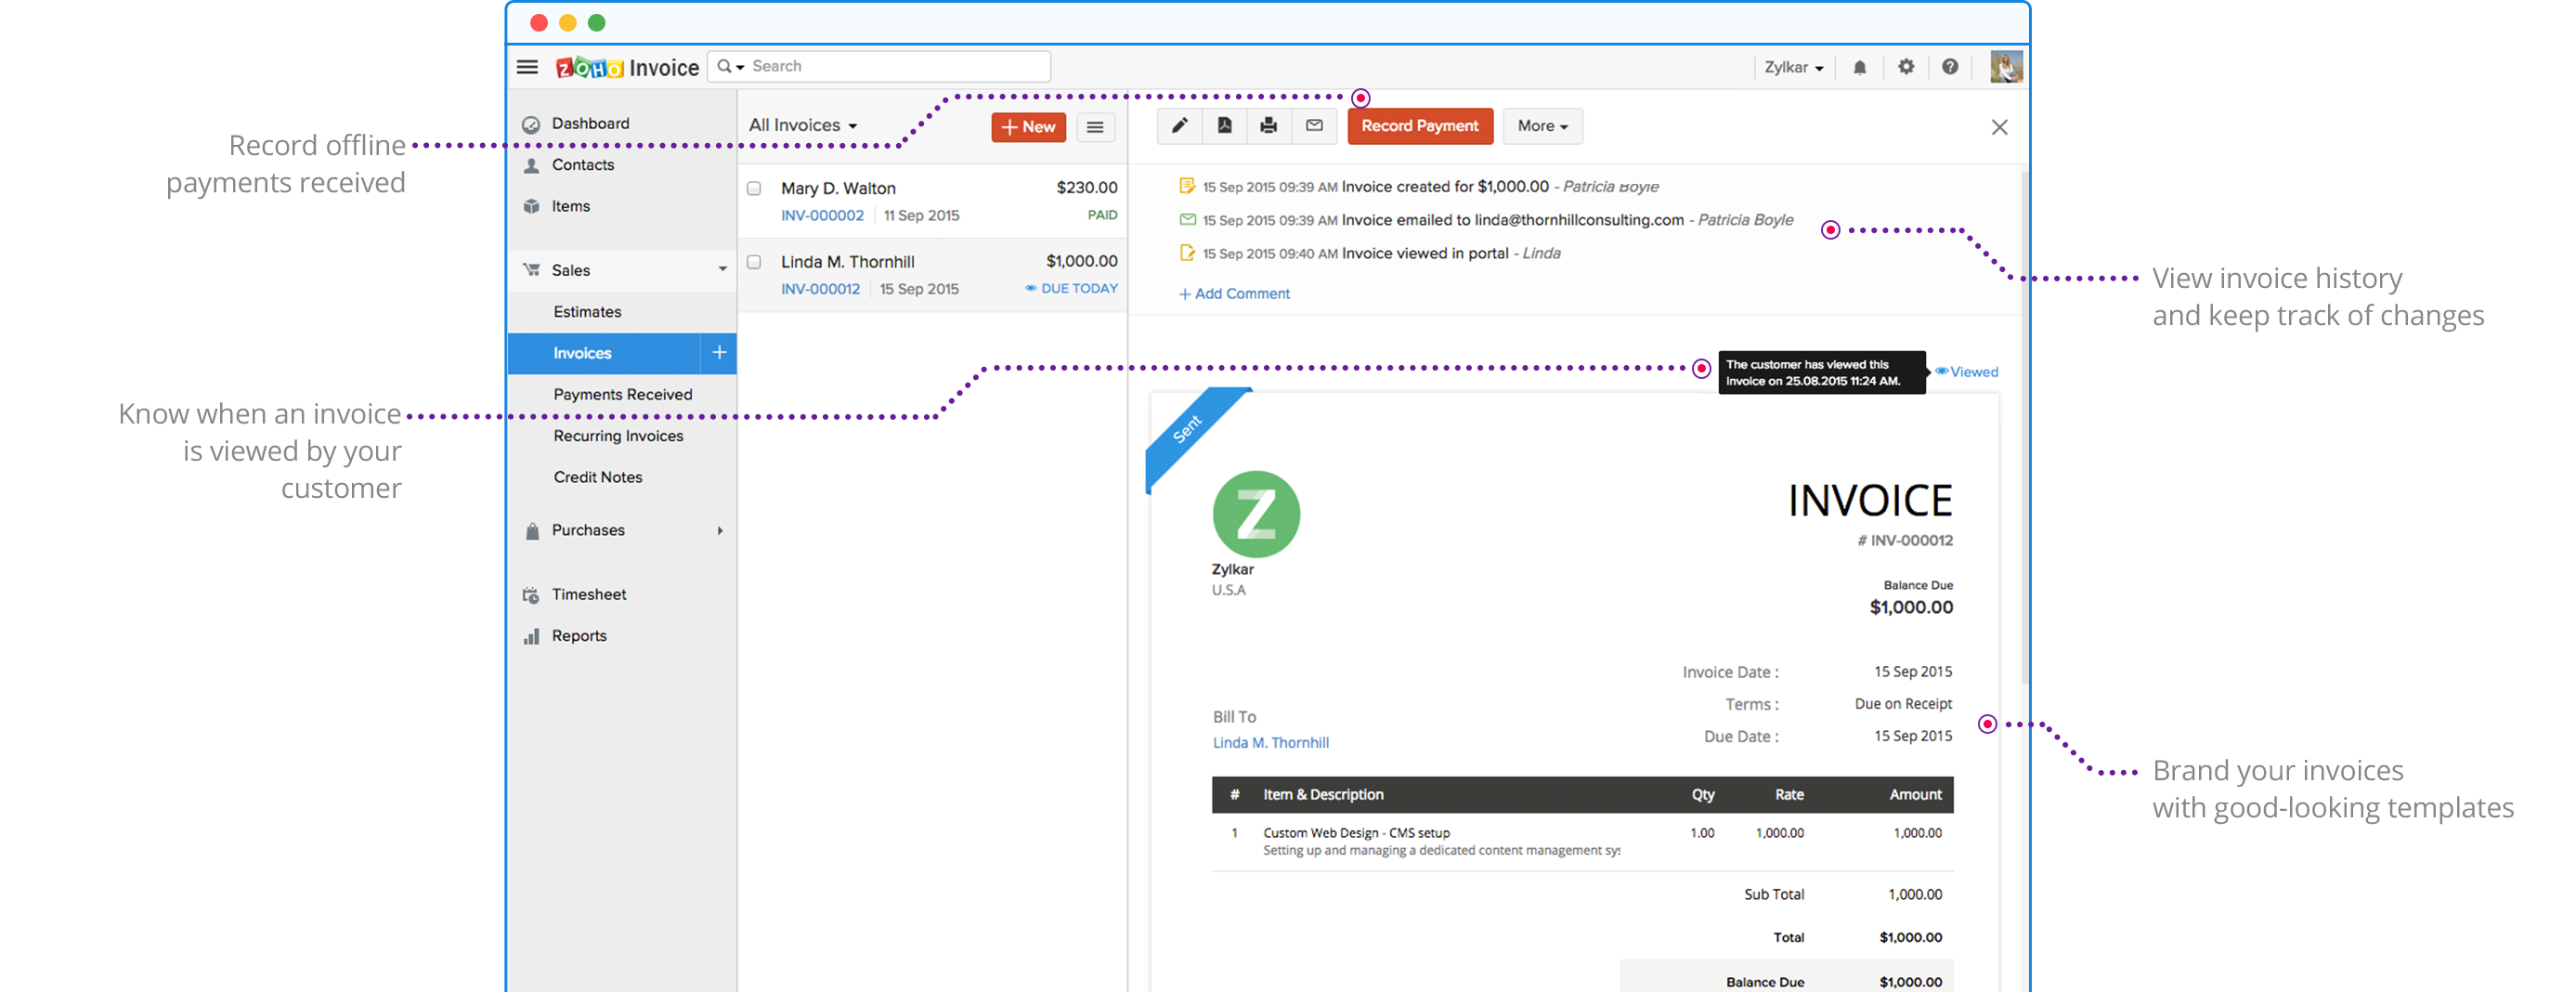Click the plus icon beside Invoices
Viewport: 2576px width, 992px height.
718,353
